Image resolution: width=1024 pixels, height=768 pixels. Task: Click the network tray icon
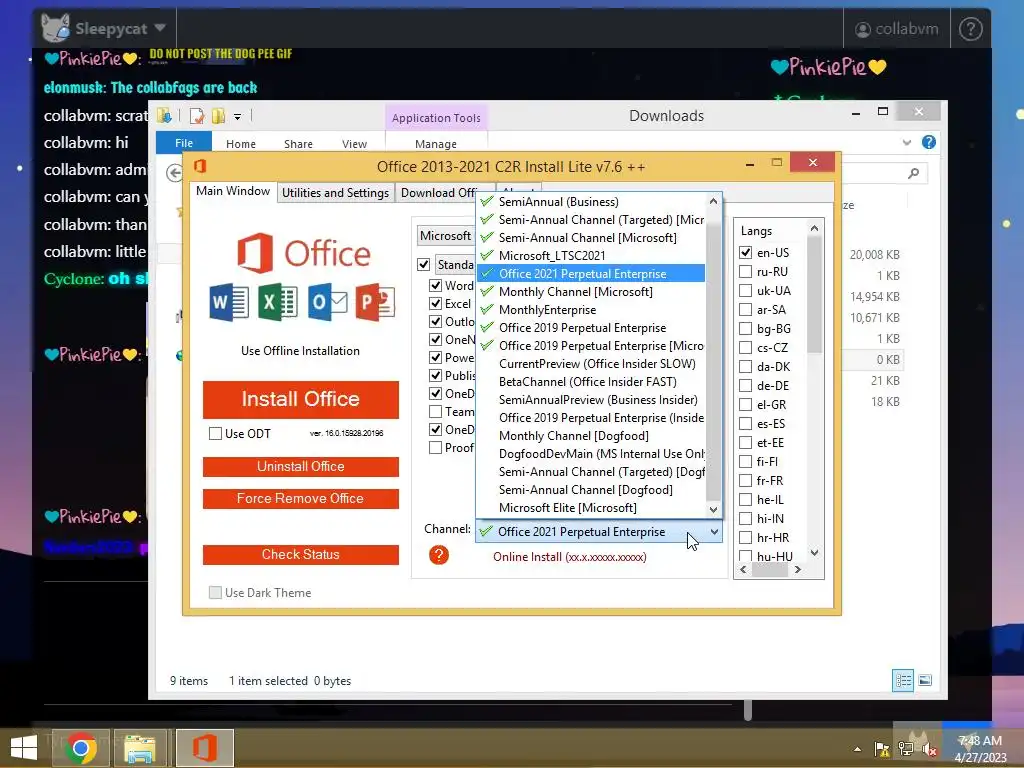(x=906, y=750)
